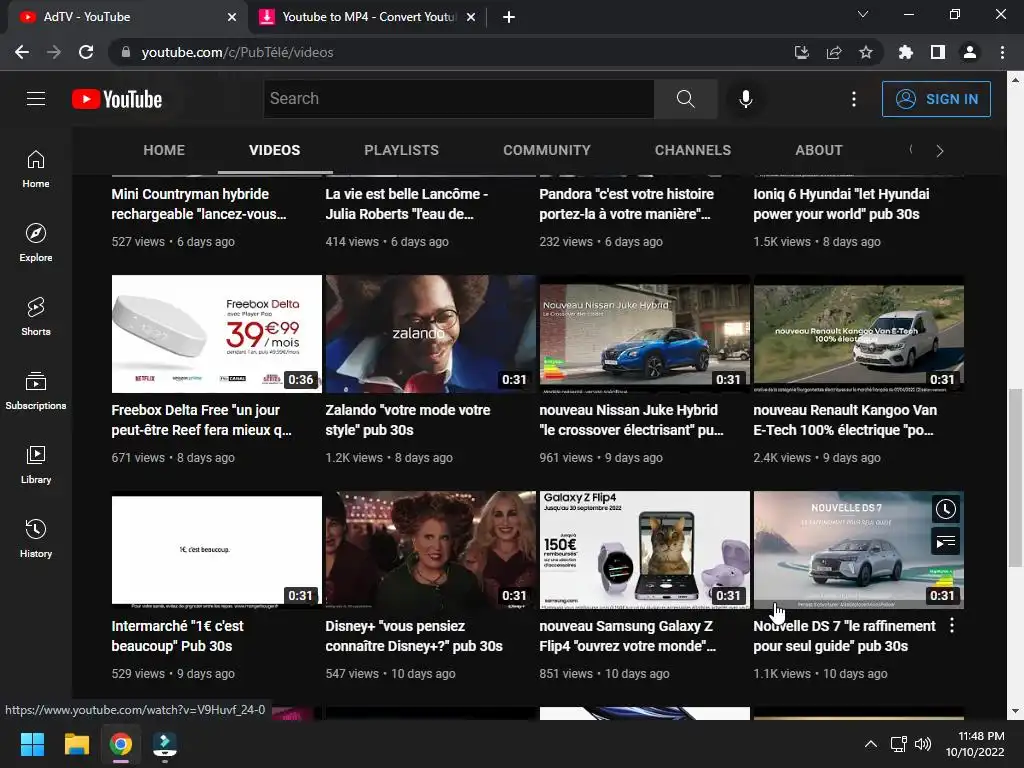Open Ioniq 6 Hyundai video title
The image size is (1024, 768).
(841, 204)
